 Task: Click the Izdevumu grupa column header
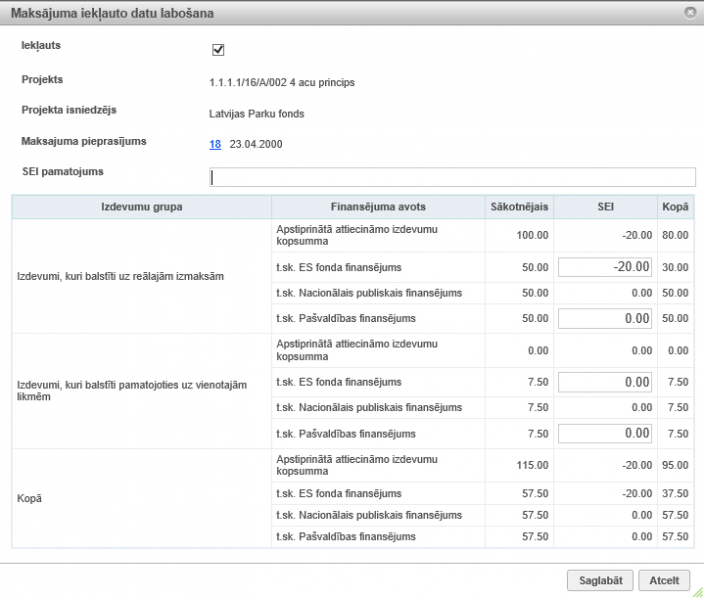point(142,207)
